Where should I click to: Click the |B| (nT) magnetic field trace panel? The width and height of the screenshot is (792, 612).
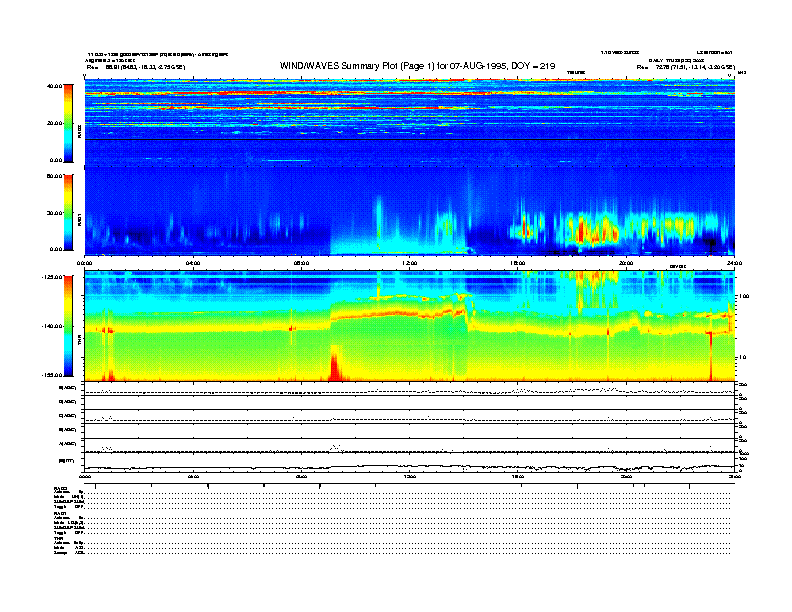[410, 462]
